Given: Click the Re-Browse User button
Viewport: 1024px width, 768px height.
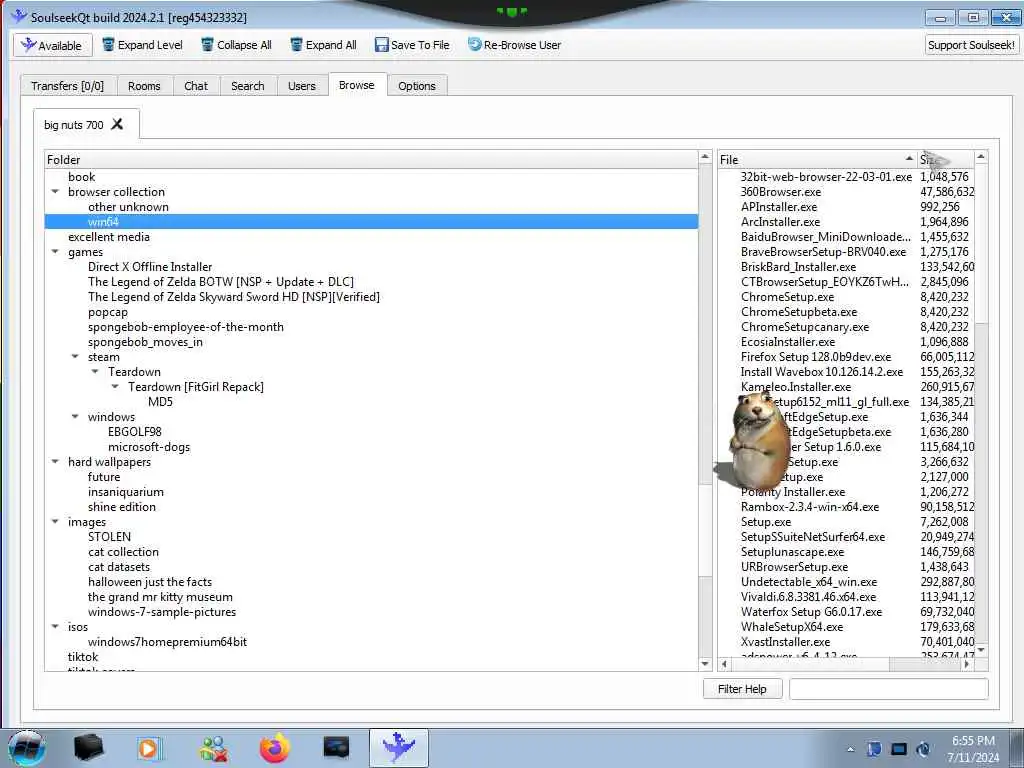Looking at the screenshot, I should [515, 45].
